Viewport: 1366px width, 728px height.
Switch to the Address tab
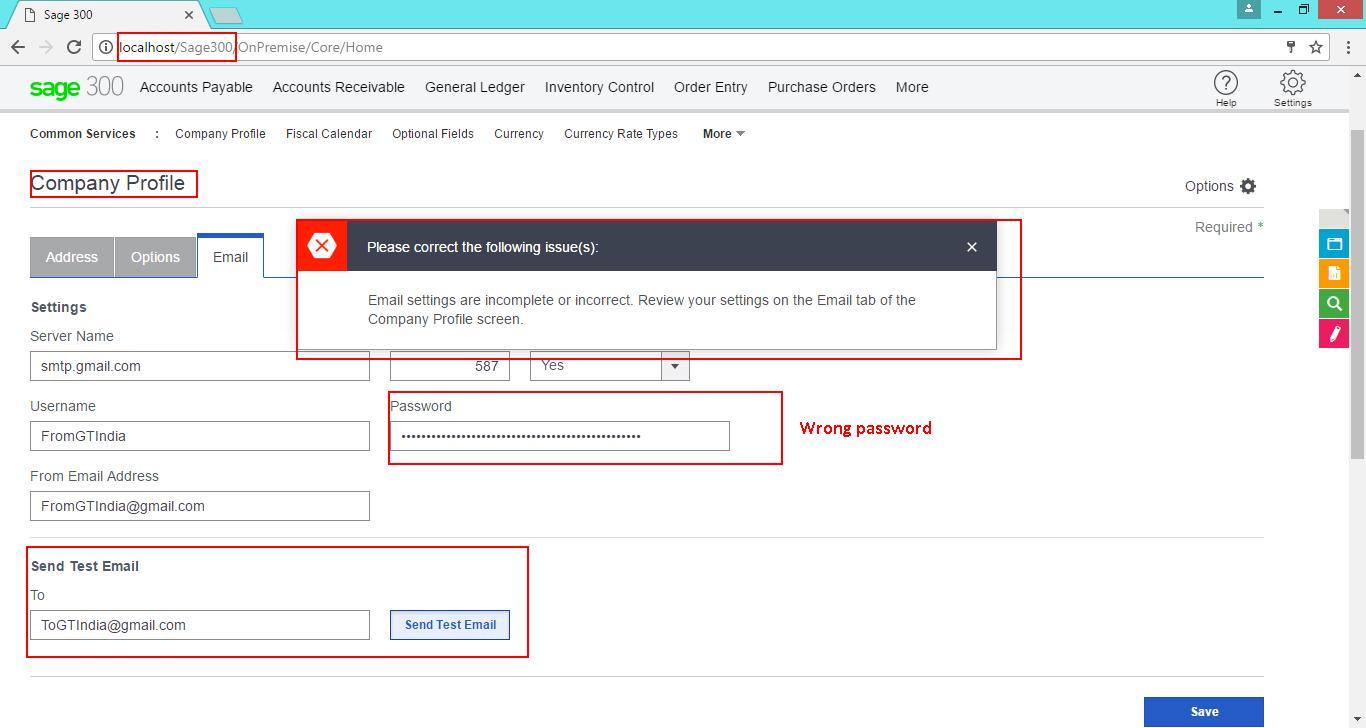tap(72, 257)
